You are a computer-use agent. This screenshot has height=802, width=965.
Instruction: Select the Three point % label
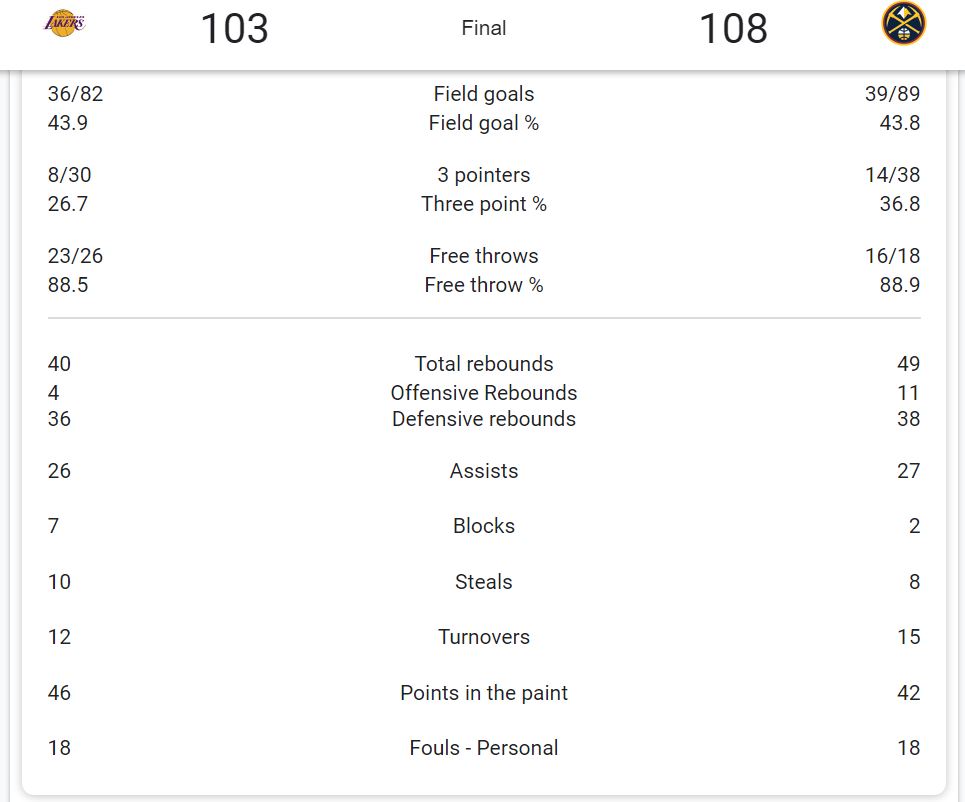(484, 204)
